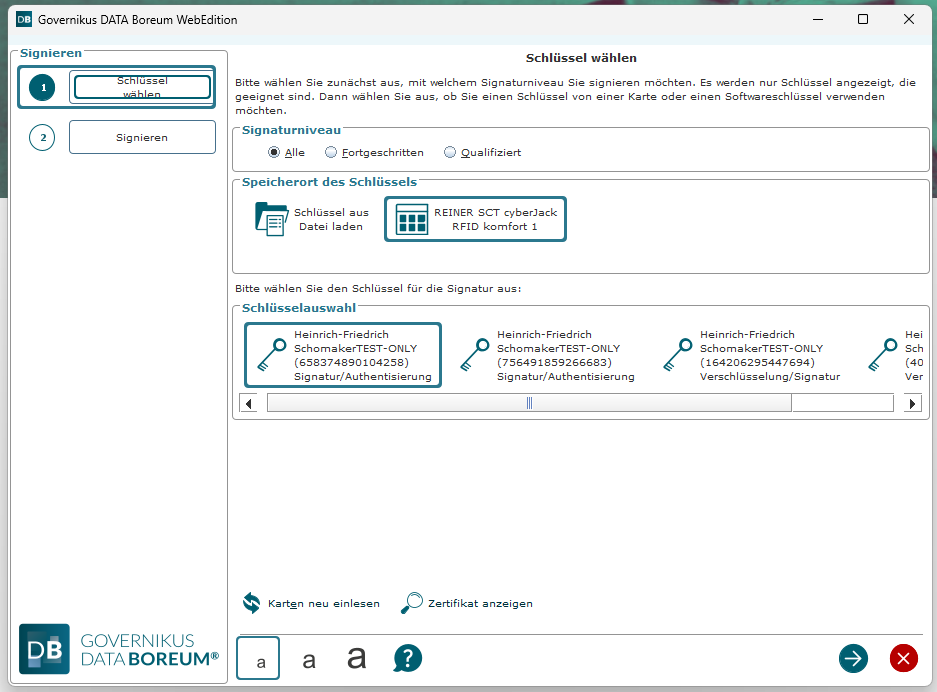This screenshot has height=692, width=937.
Task: Minimize the Governikus DATA Boreum window
Action: coord(818,20)
